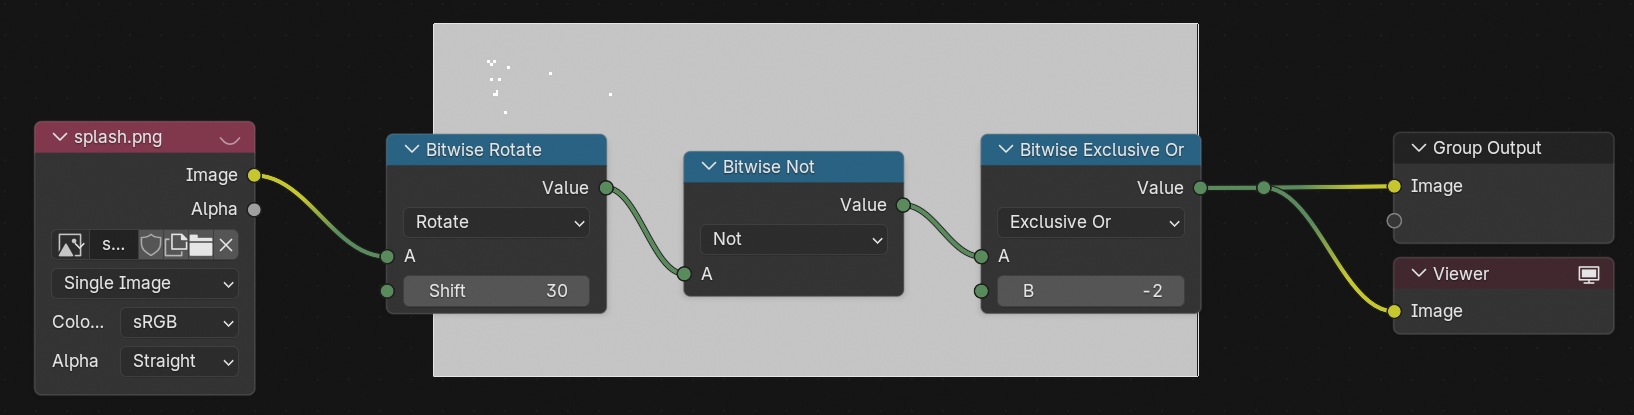Click the A input socket of Bitwise Rotate
The width and height of the screenshot is (1634, 415).
point(387,257)
